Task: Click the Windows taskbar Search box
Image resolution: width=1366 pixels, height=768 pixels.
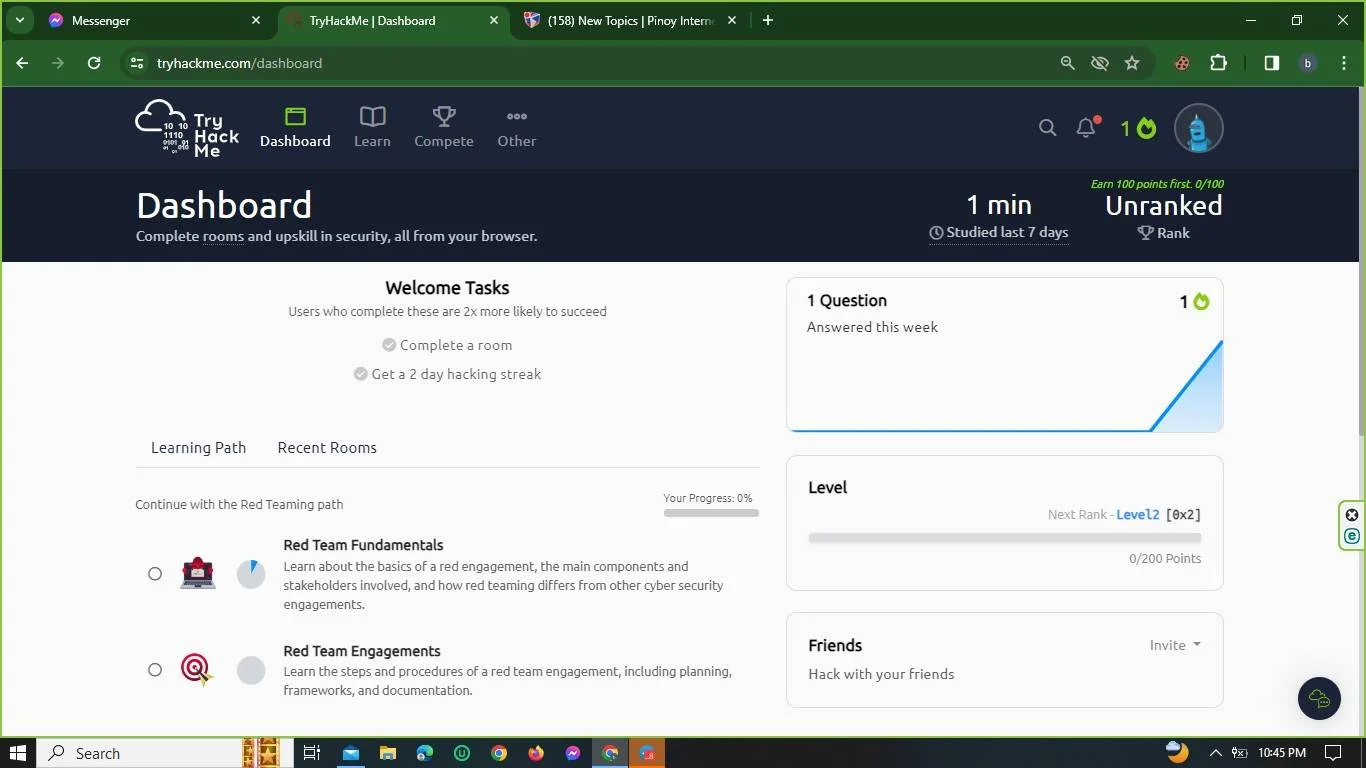Action: (140, 753)
